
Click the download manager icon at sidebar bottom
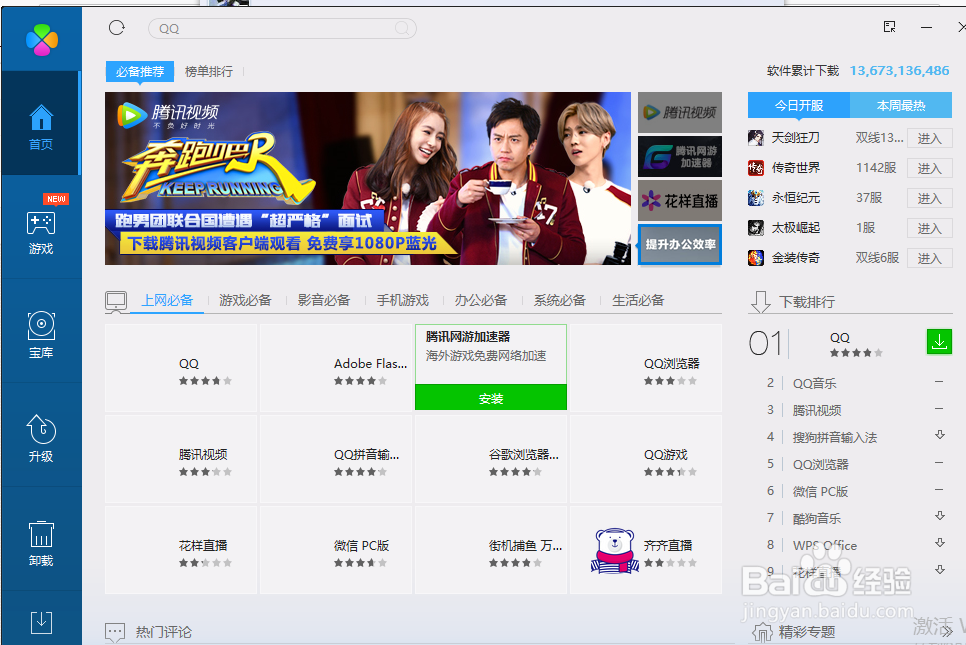tap(40, 622)
